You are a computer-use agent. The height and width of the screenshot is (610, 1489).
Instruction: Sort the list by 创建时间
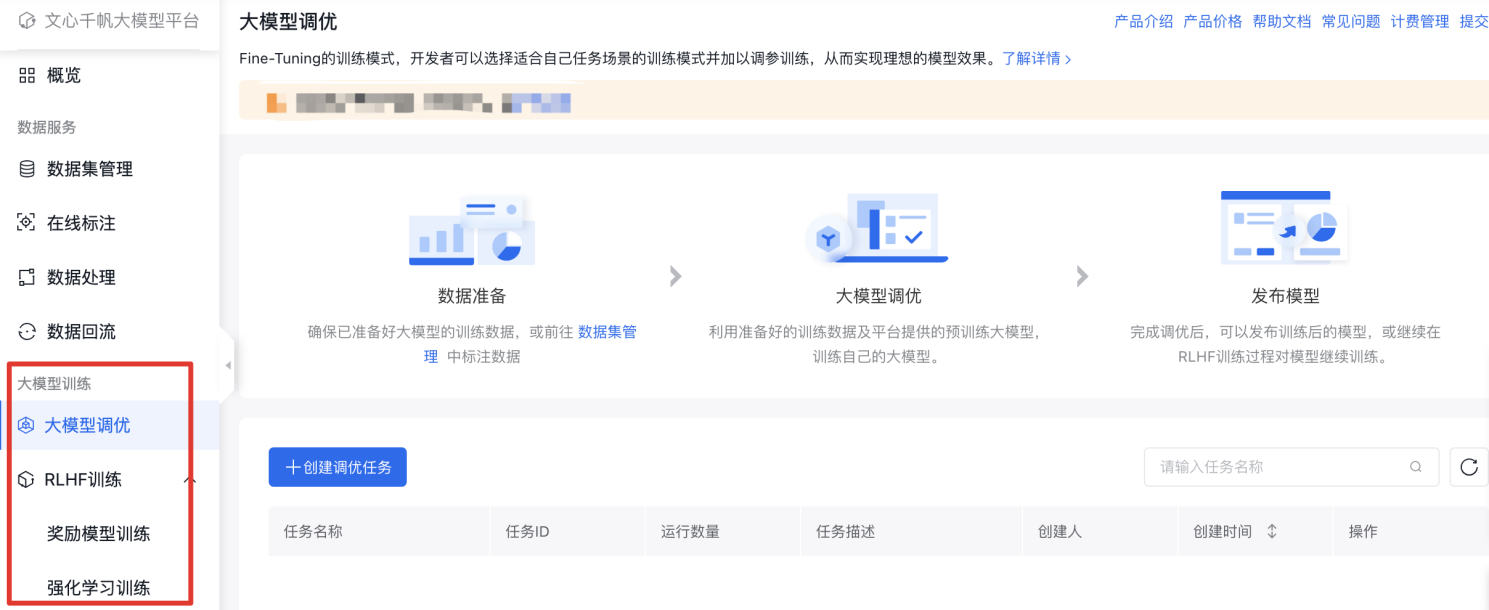(1272, 532)
